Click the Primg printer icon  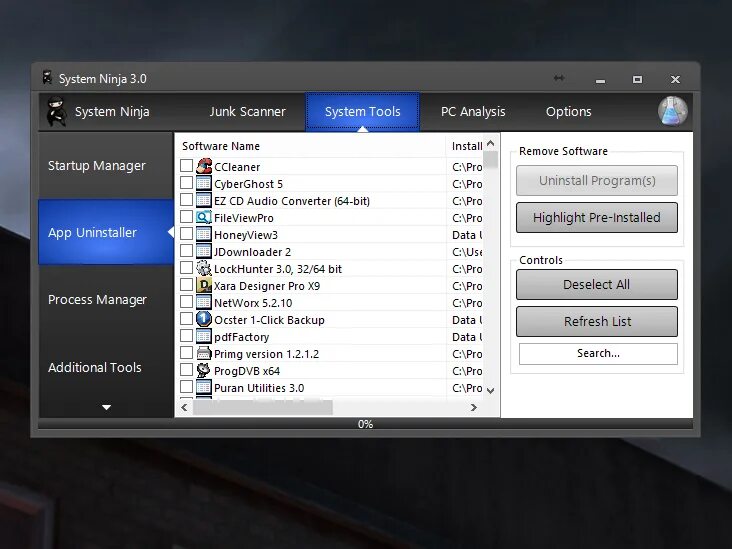[x=204, y=353]
